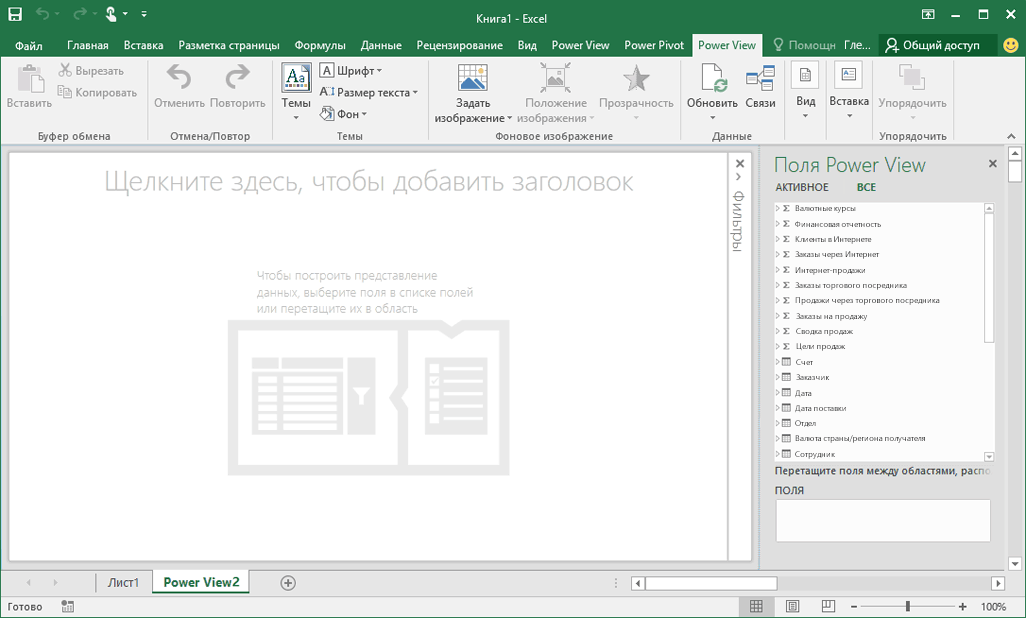Expand the Заказчик table node
This screenshot has width=1026, height=618.
(778, 377)
